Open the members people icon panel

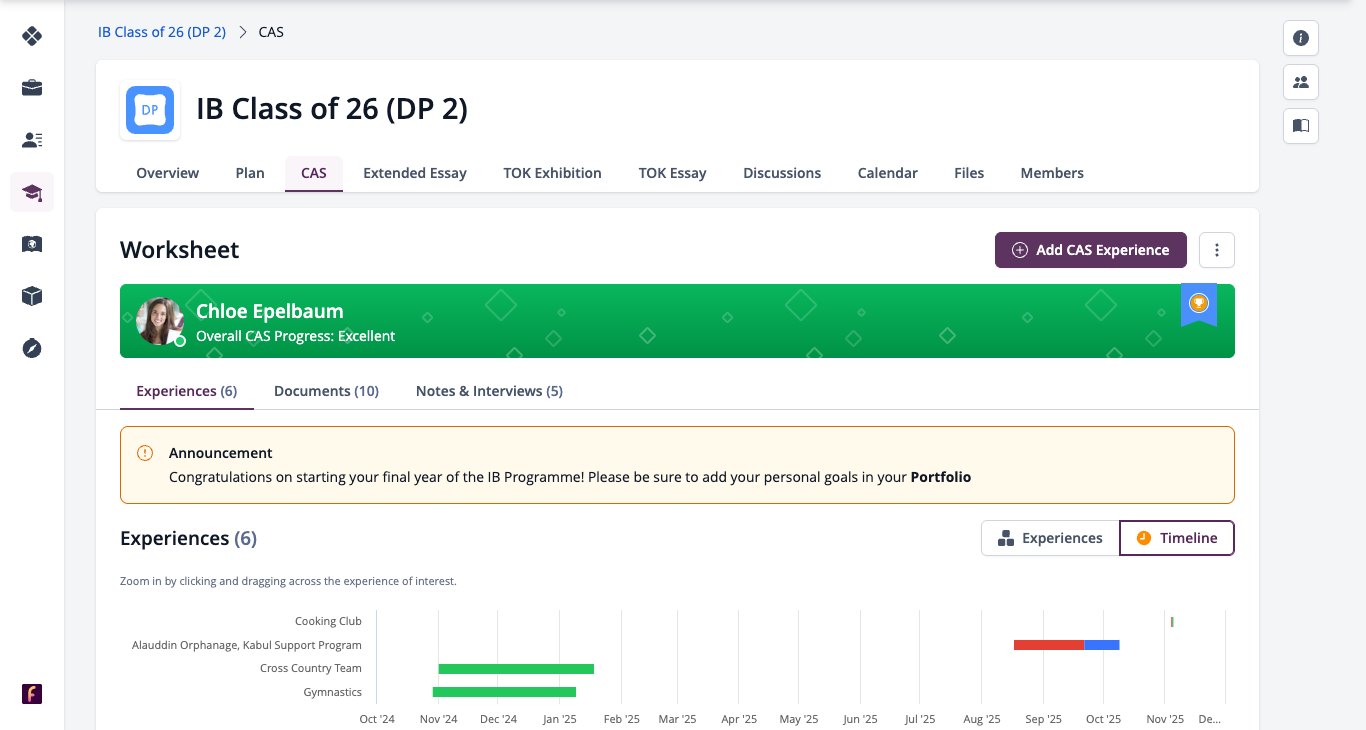coord(1301,82)
